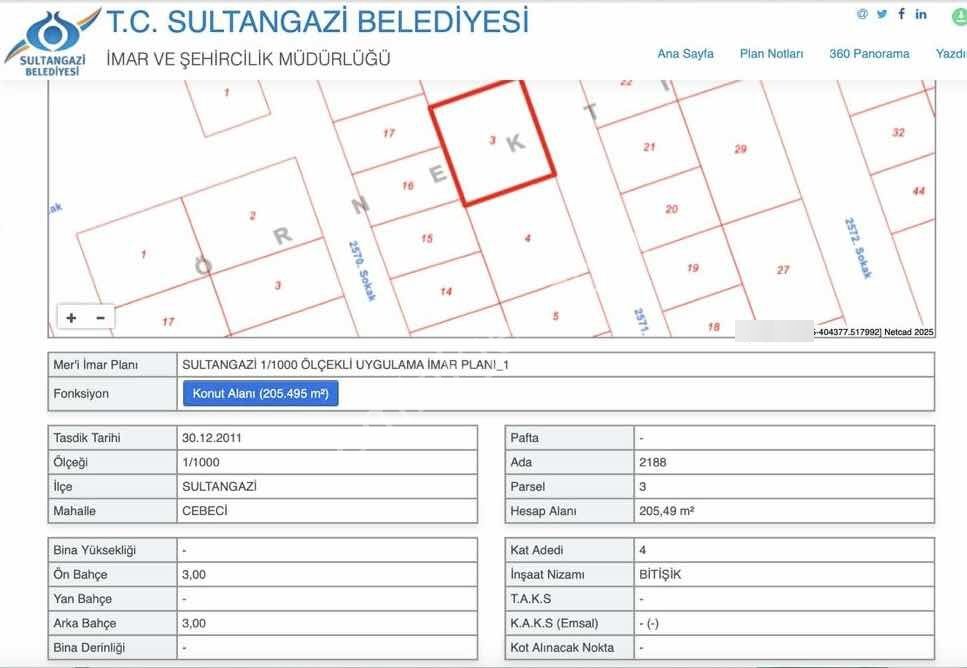Click the İnşaat Nizamı value BİTİŞİK
Screen dimensions: 967x668
(660, 574)
